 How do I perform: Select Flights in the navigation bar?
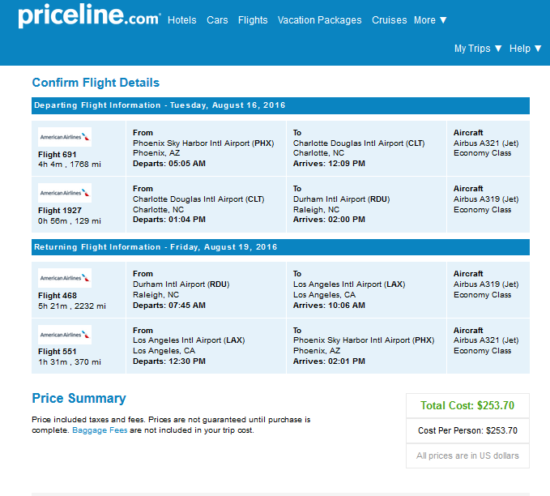point(253,20)
